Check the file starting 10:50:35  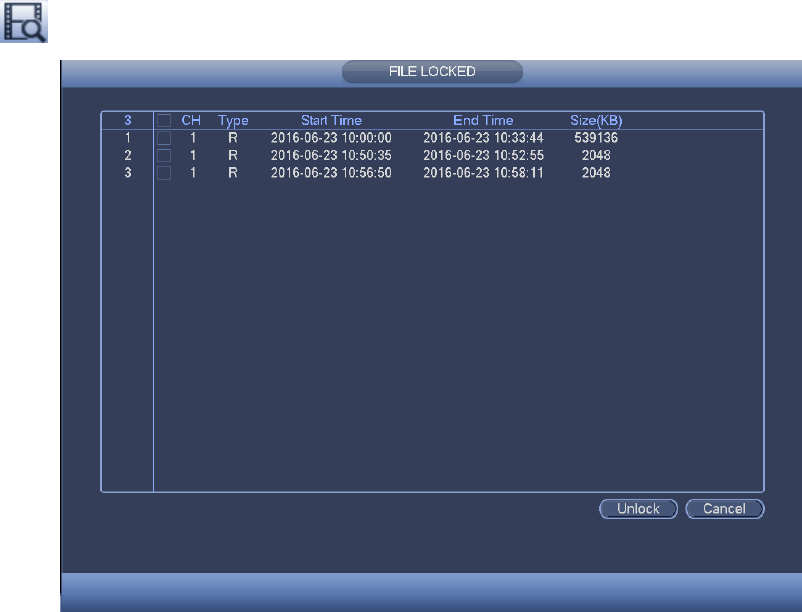point(164,155)
